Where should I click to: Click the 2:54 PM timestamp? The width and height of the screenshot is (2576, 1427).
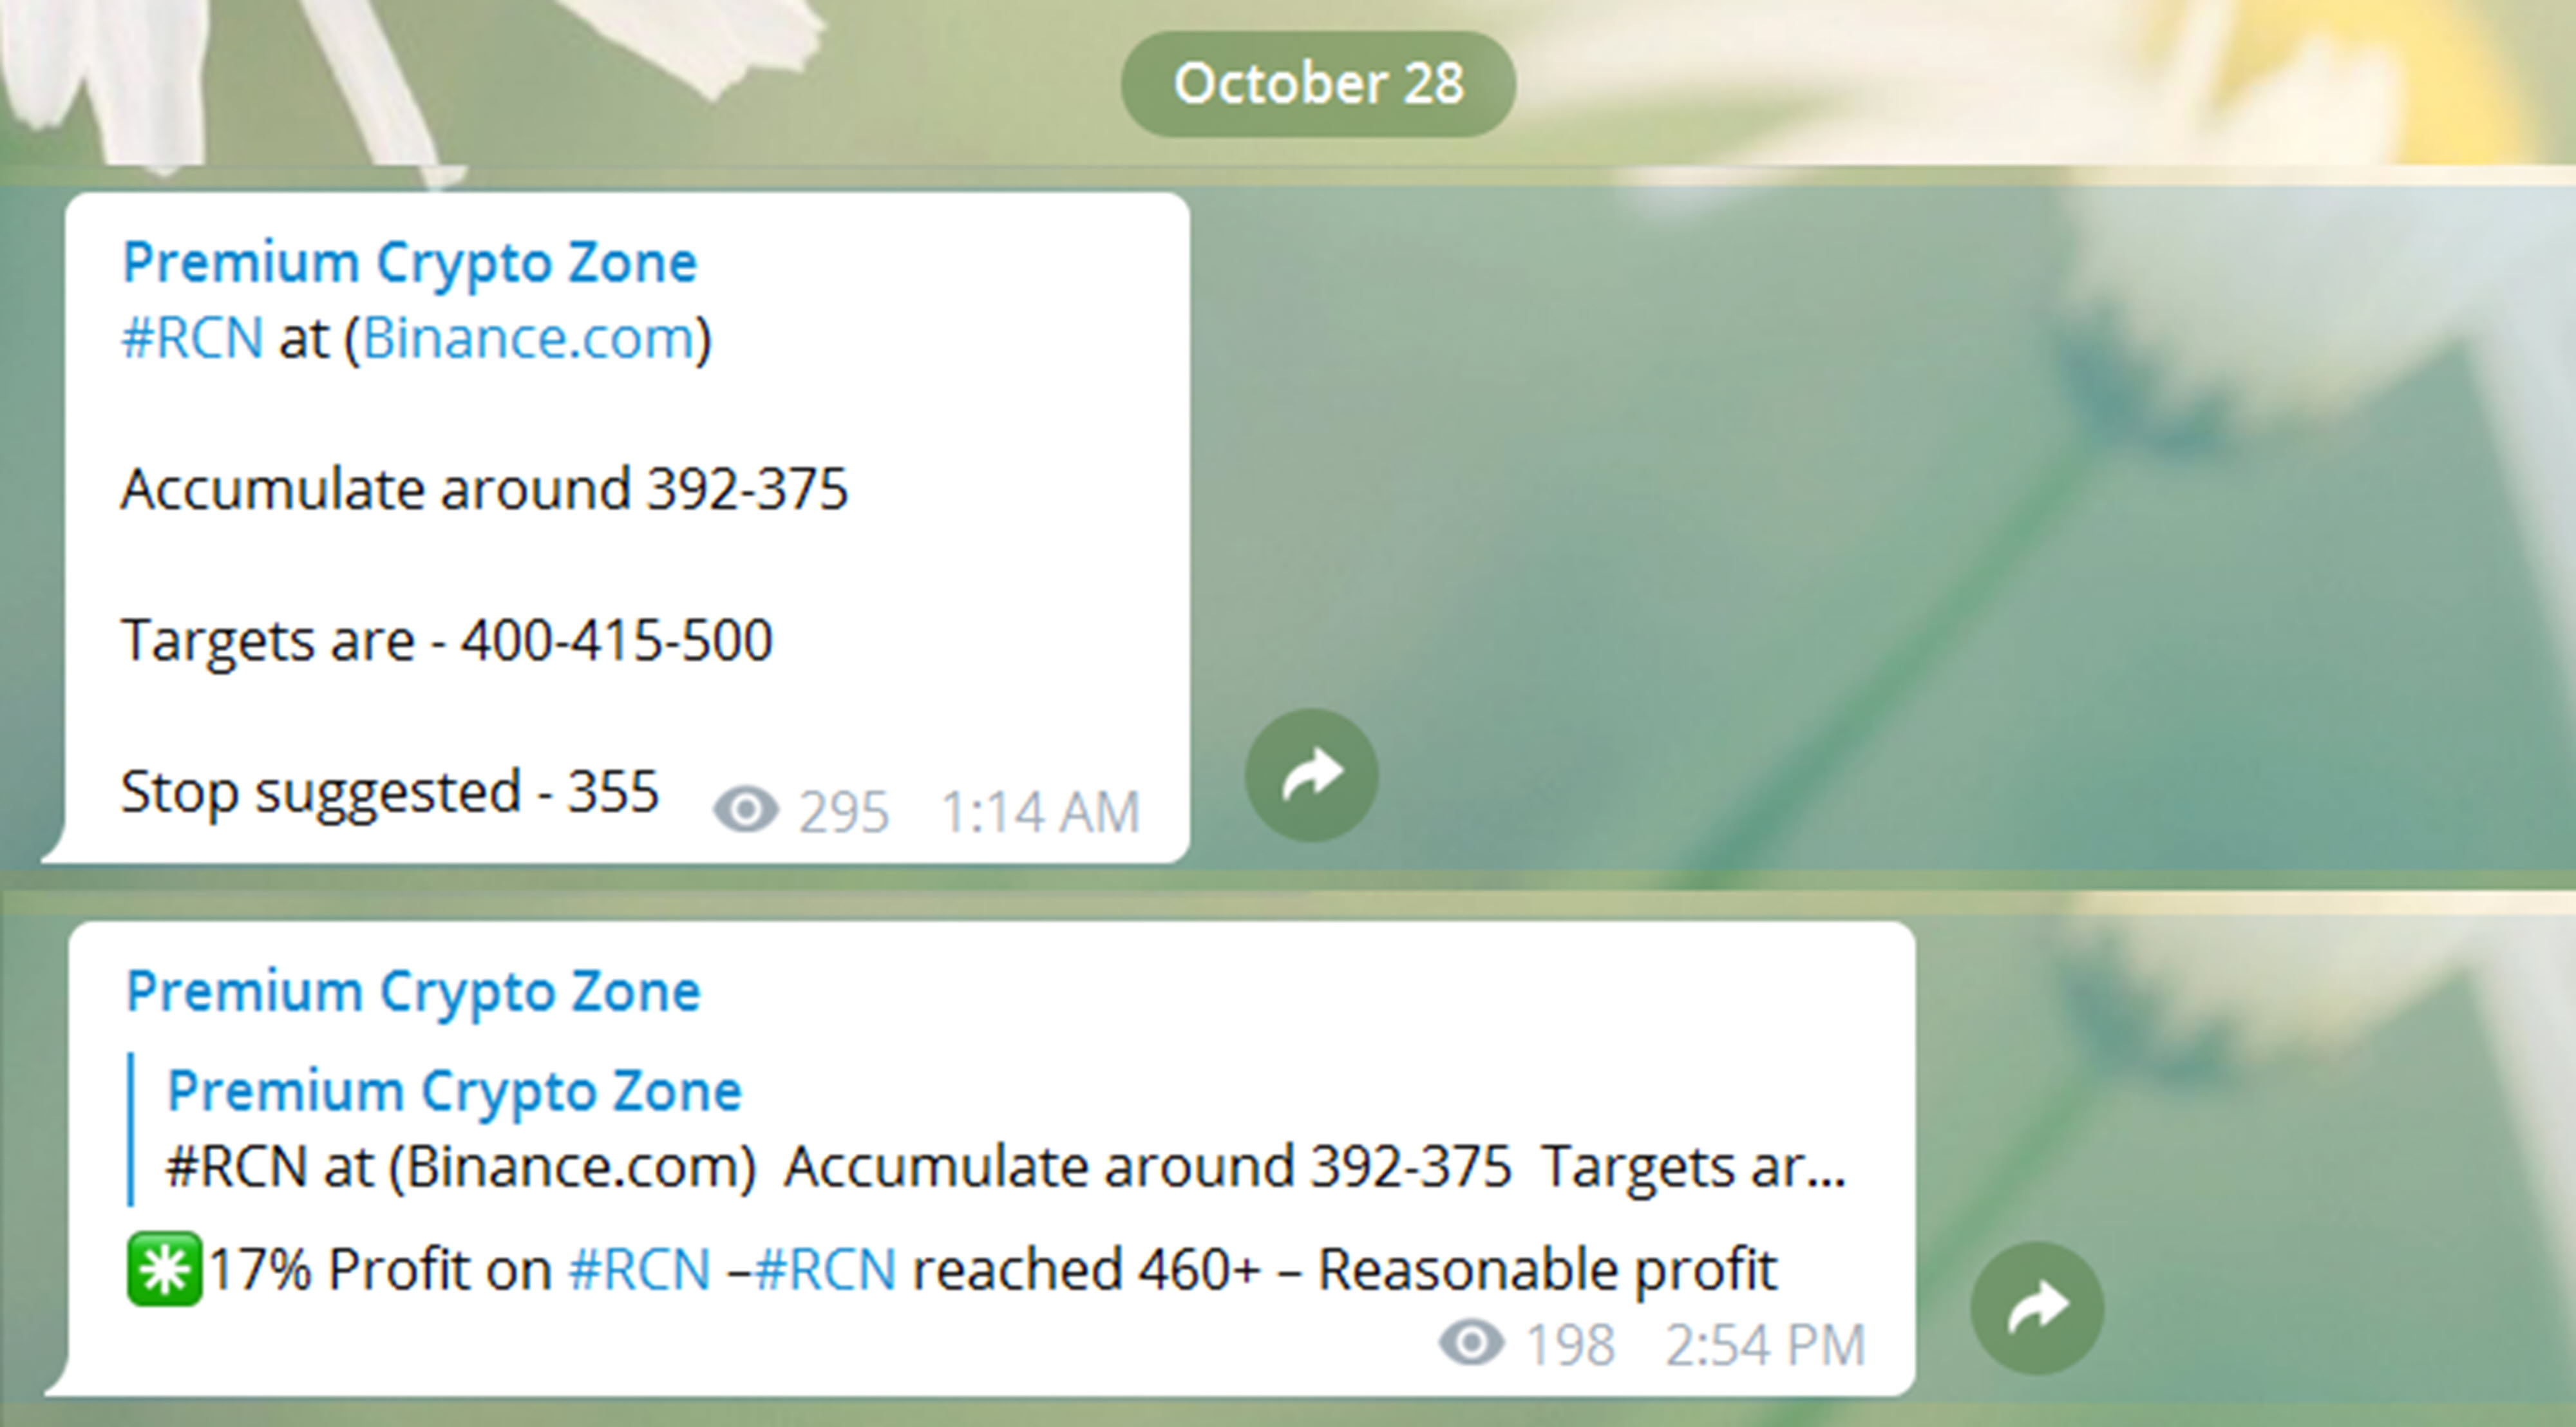(x=1766, y=1345)
